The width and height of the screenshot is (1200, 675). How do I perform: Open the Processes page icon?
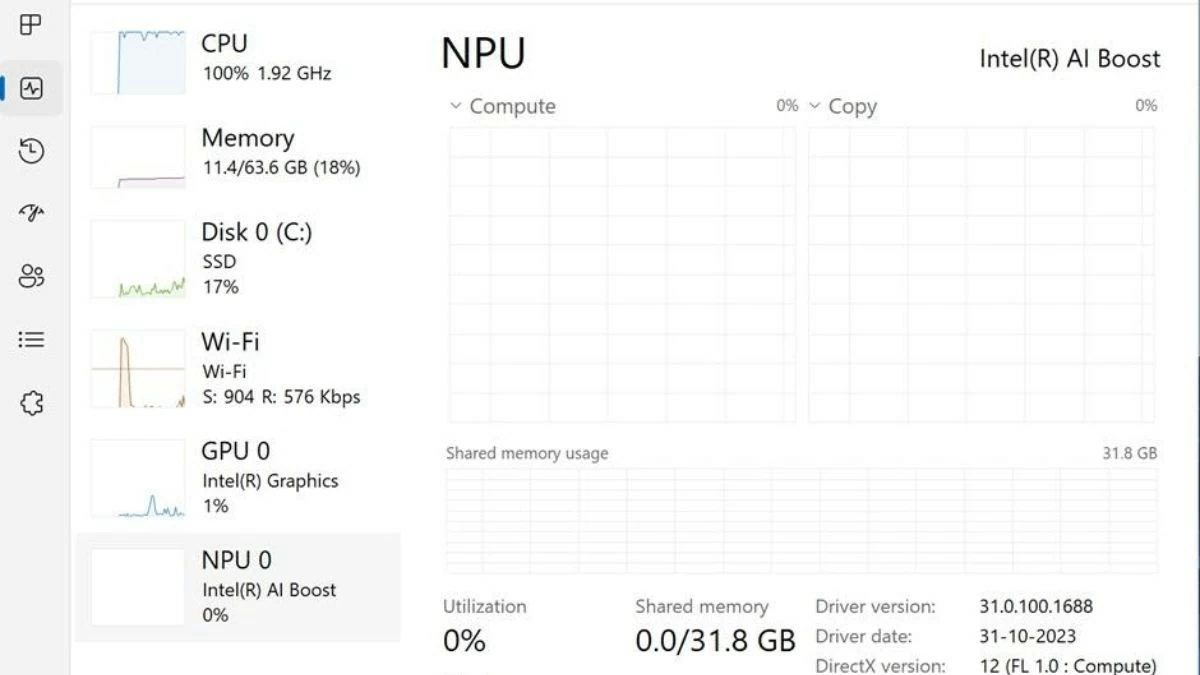tap(31, 24)
